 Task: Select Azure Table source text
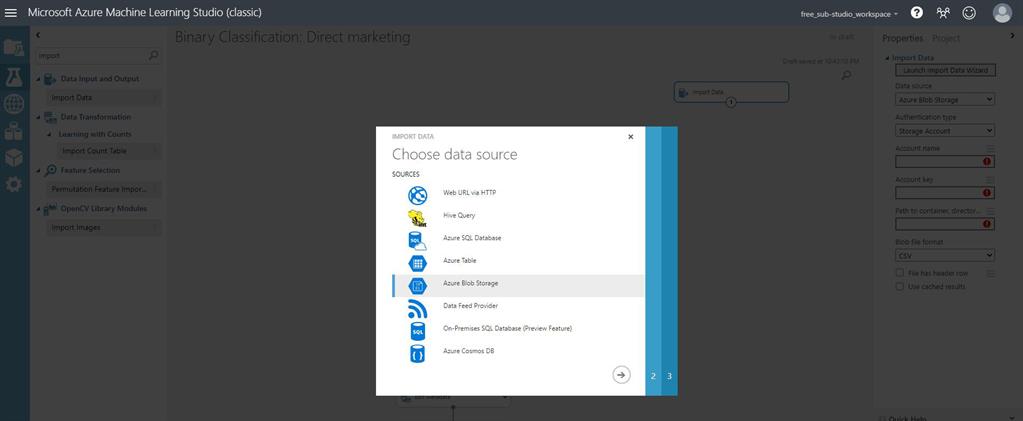coord(460,260)
